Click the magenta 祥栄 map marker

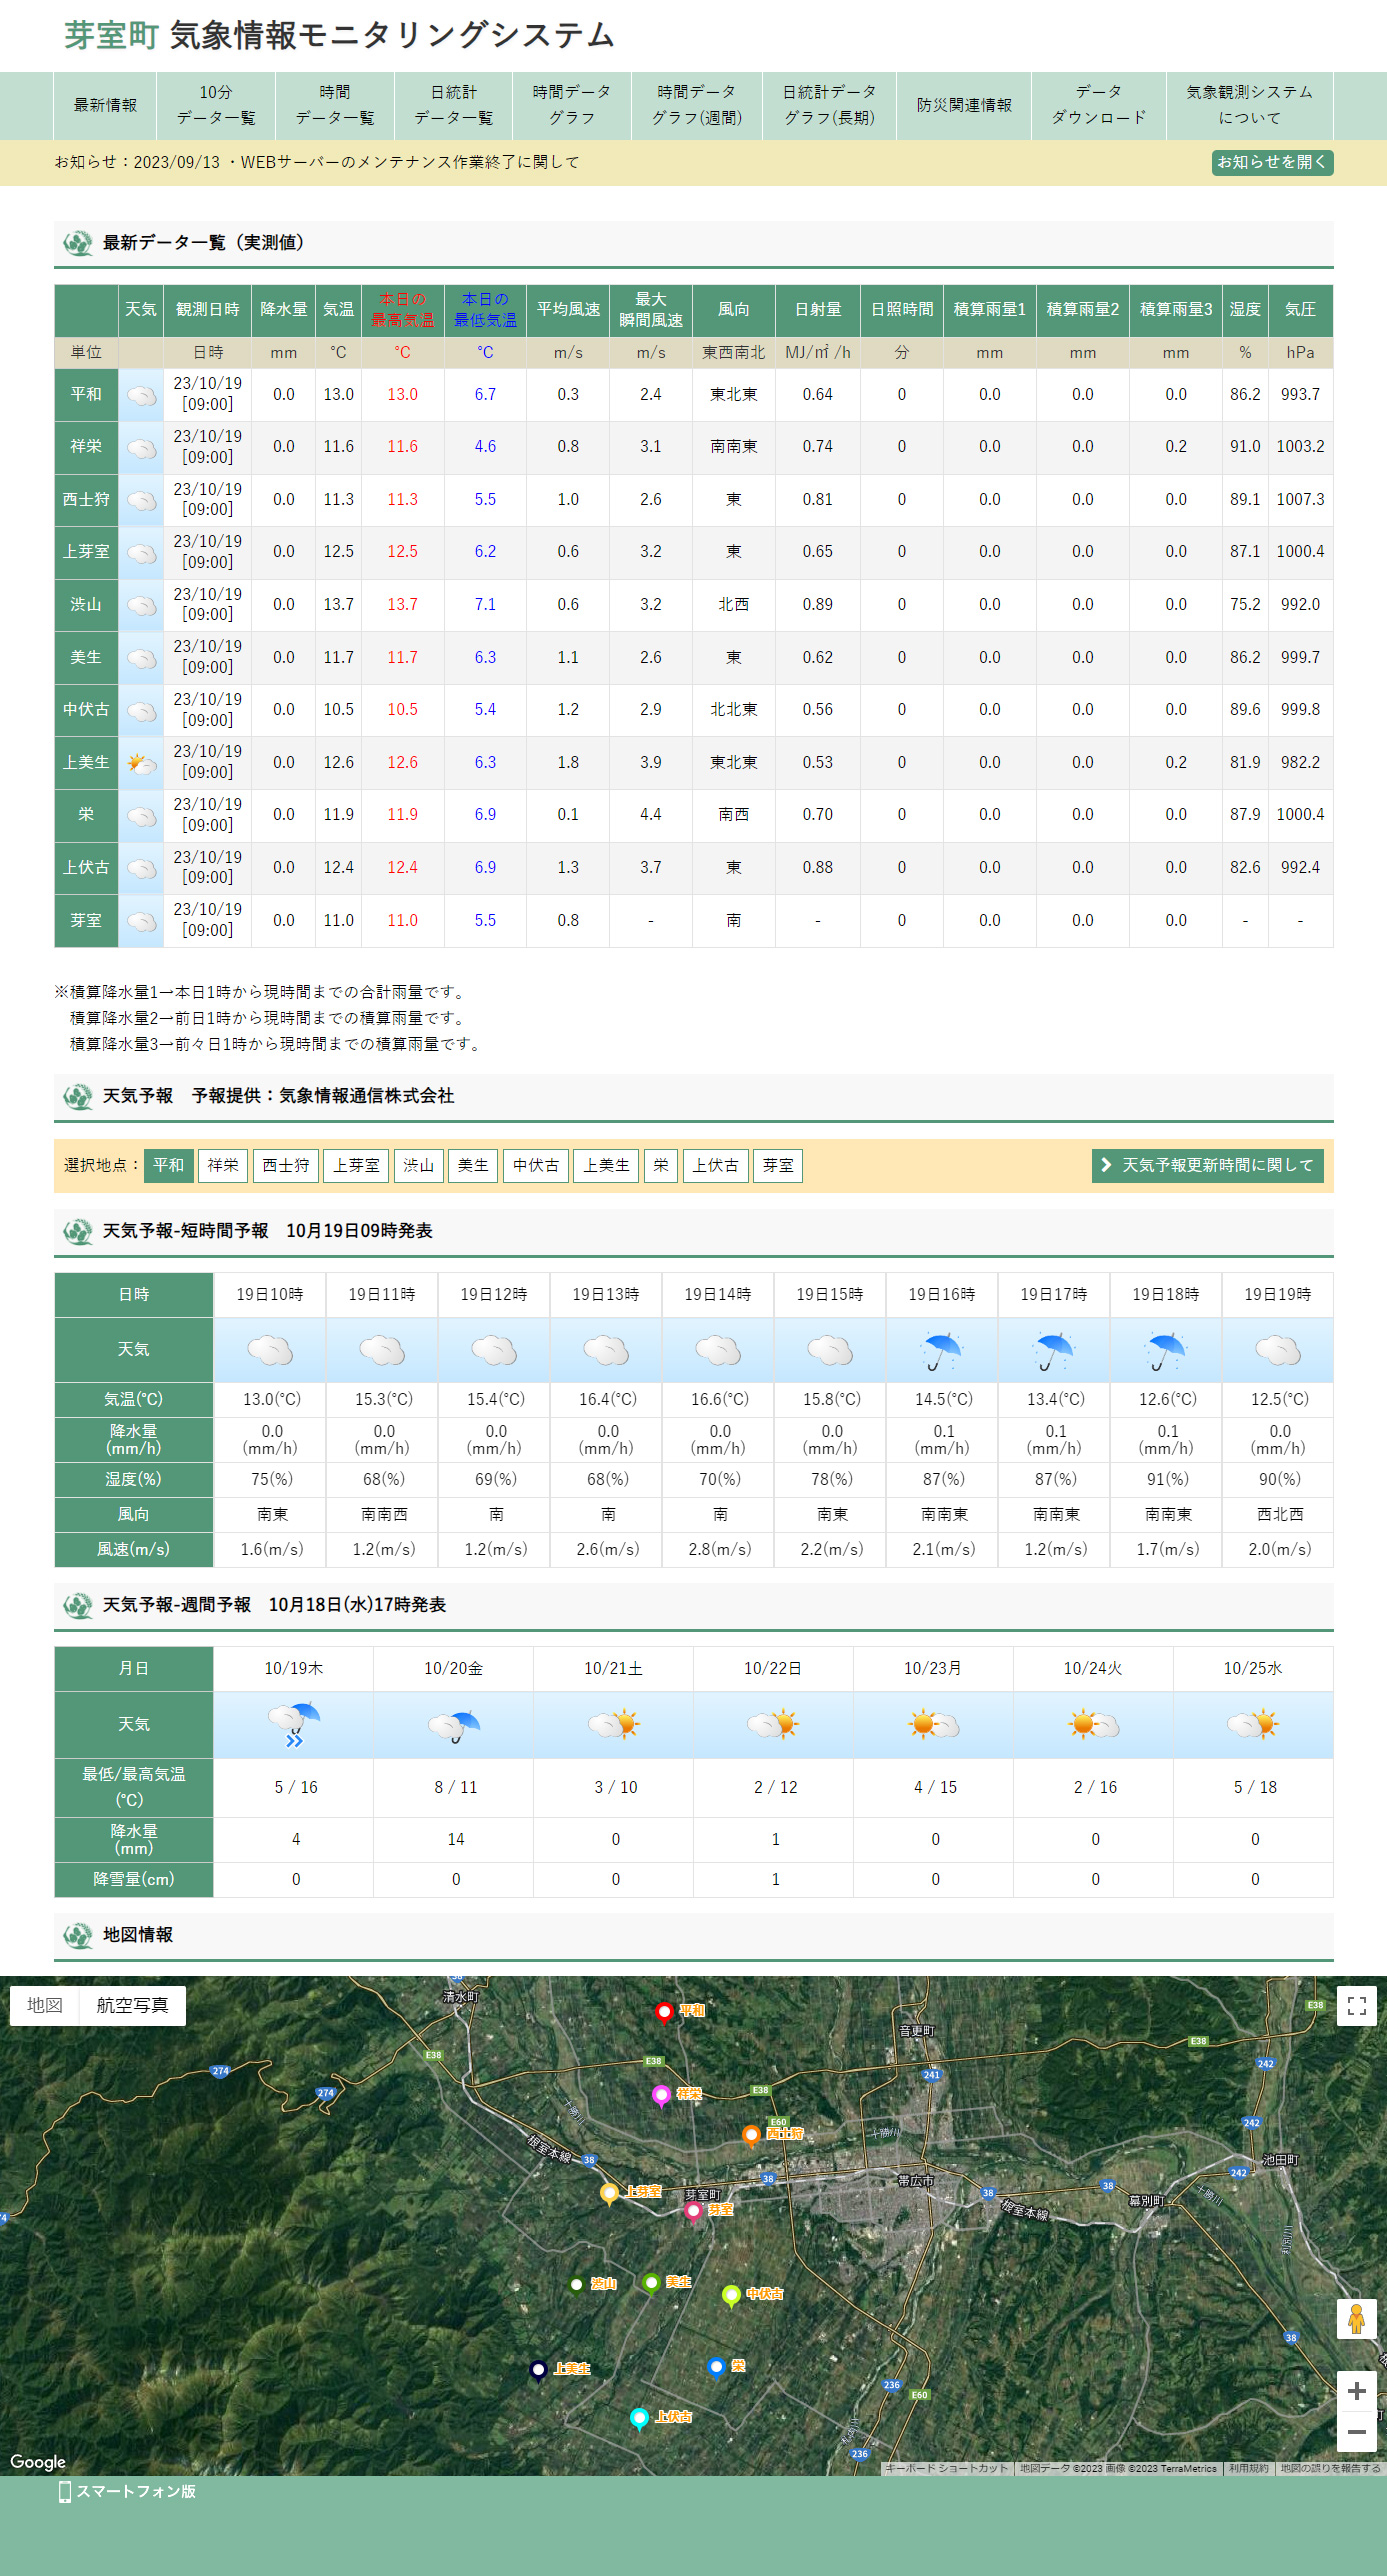click(661, 2095)
